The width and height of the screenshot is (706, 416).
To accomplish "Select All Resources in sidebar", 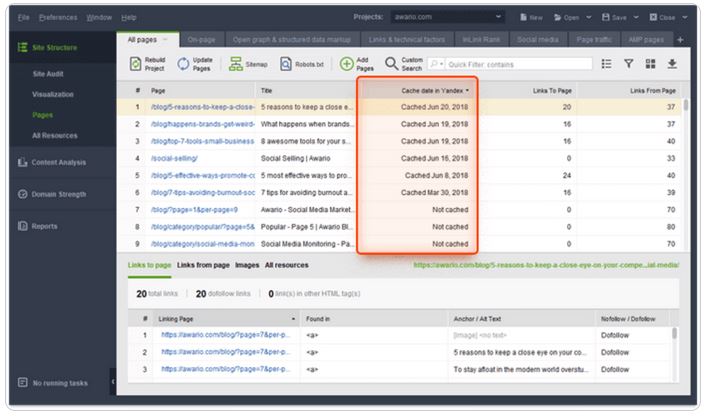I will tap(55, 136).
